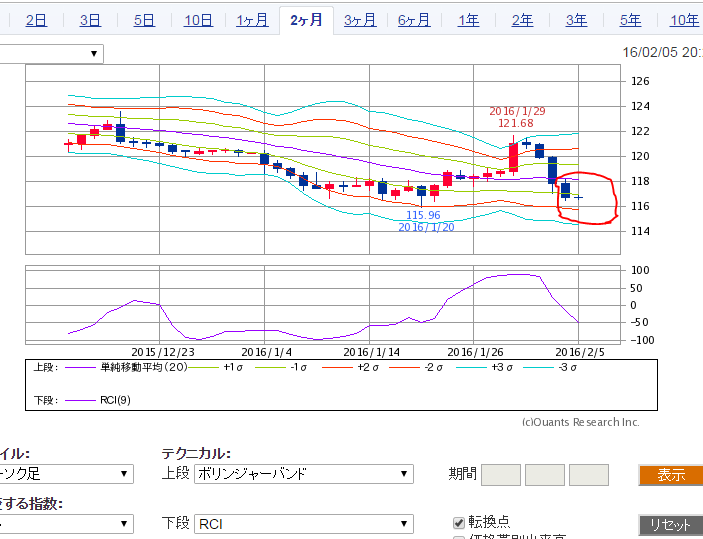Choose the 5日 time range tab
The width and height of the screenshot is (703, 539).
pyautogui.click(x=144, y=20)
